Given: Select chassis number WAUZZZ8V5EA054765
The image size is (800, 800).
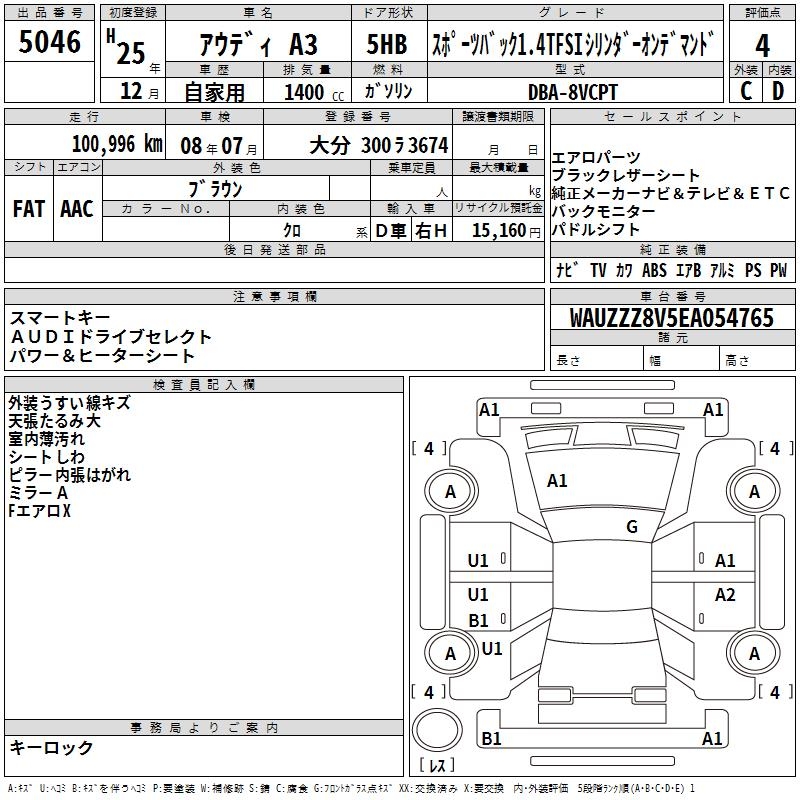Looking at the screenshot, I should (671, 317).
